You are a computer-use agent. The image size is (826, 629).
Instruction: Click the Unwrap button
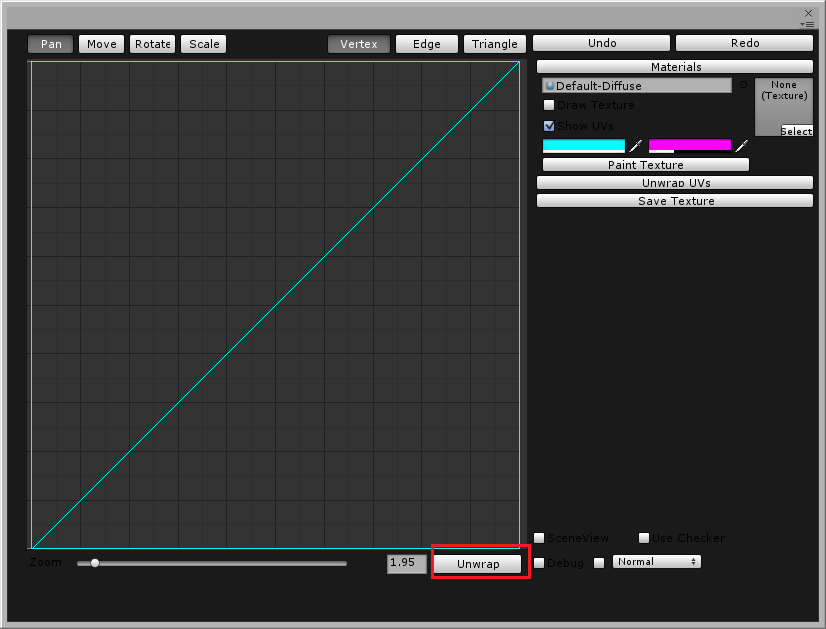[478, 564]
